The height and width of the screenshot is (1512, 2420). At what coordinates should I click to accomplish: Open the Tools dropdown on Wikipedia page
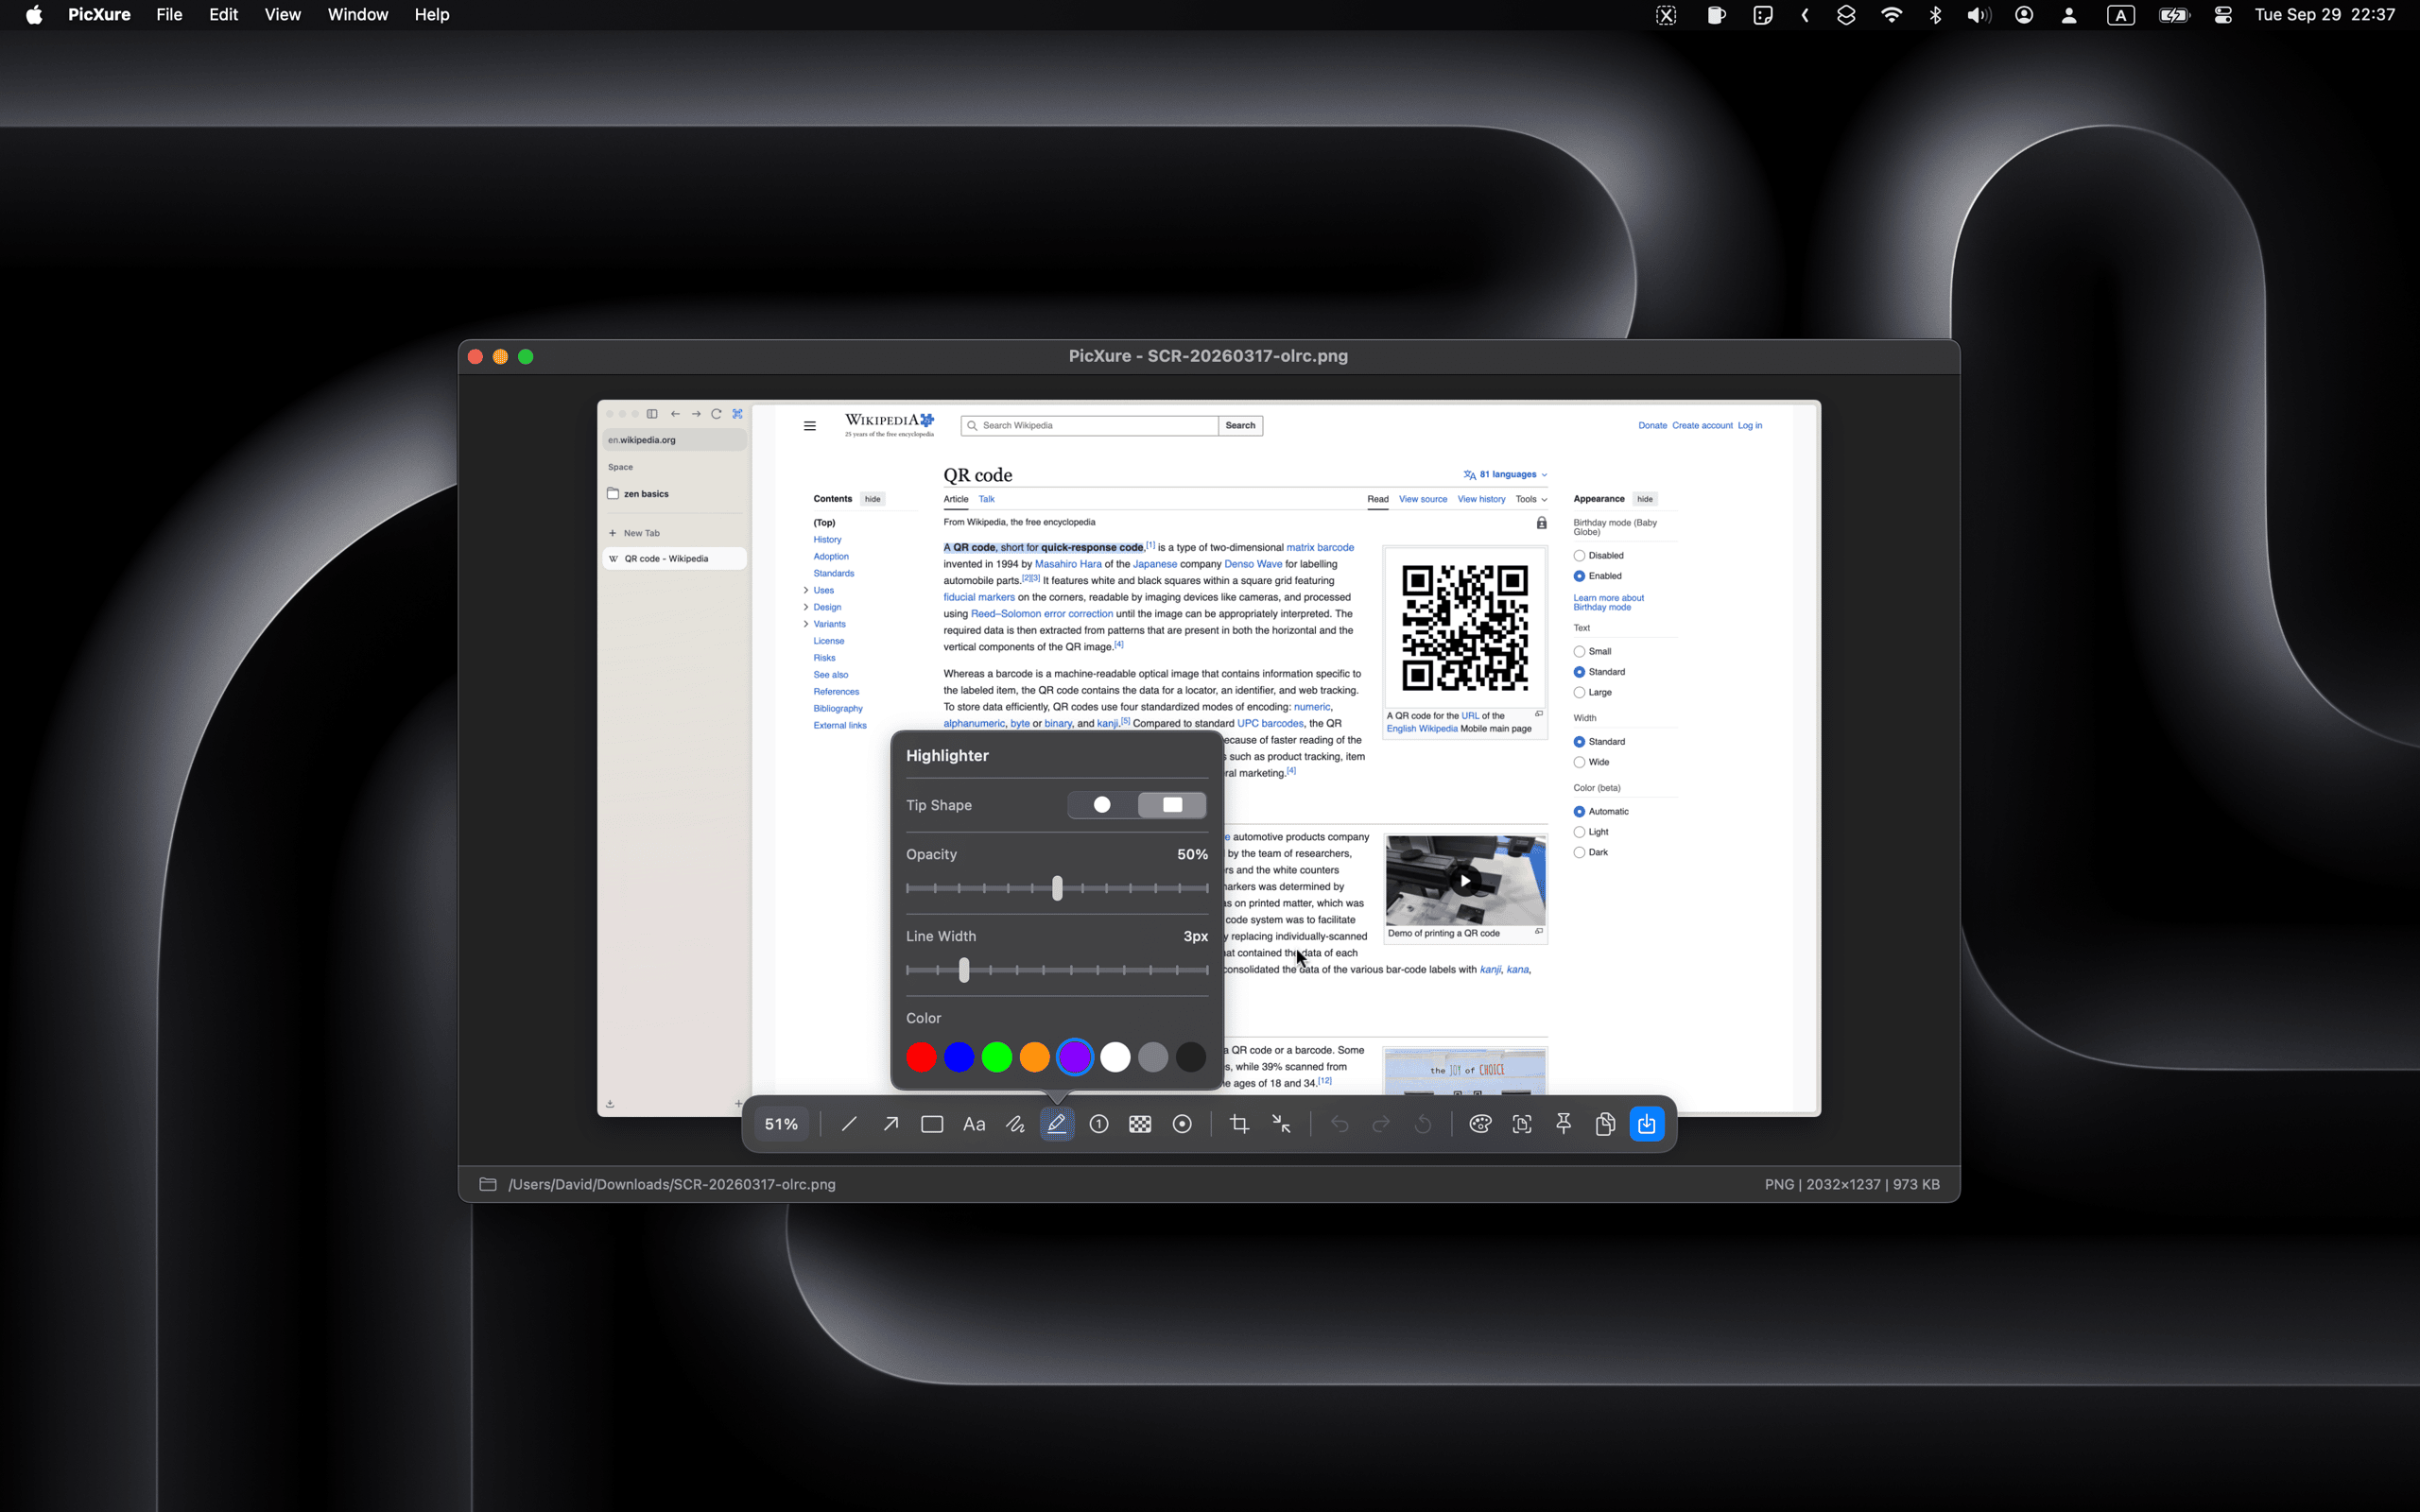click(x=1531, y=499)
